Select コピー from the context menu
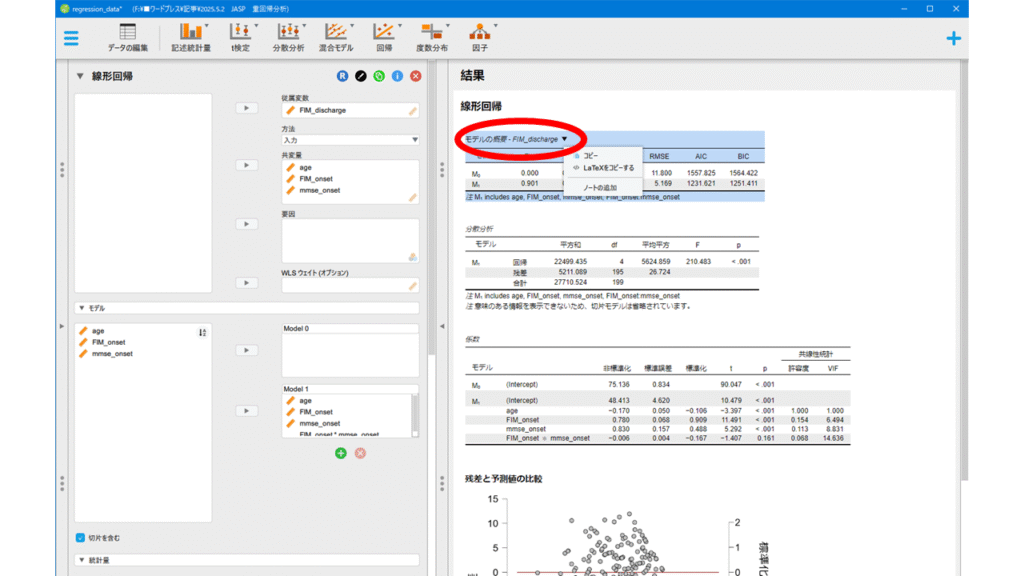Image resolution: width=1024 pixels, height=576 pixels. (590, 156)
